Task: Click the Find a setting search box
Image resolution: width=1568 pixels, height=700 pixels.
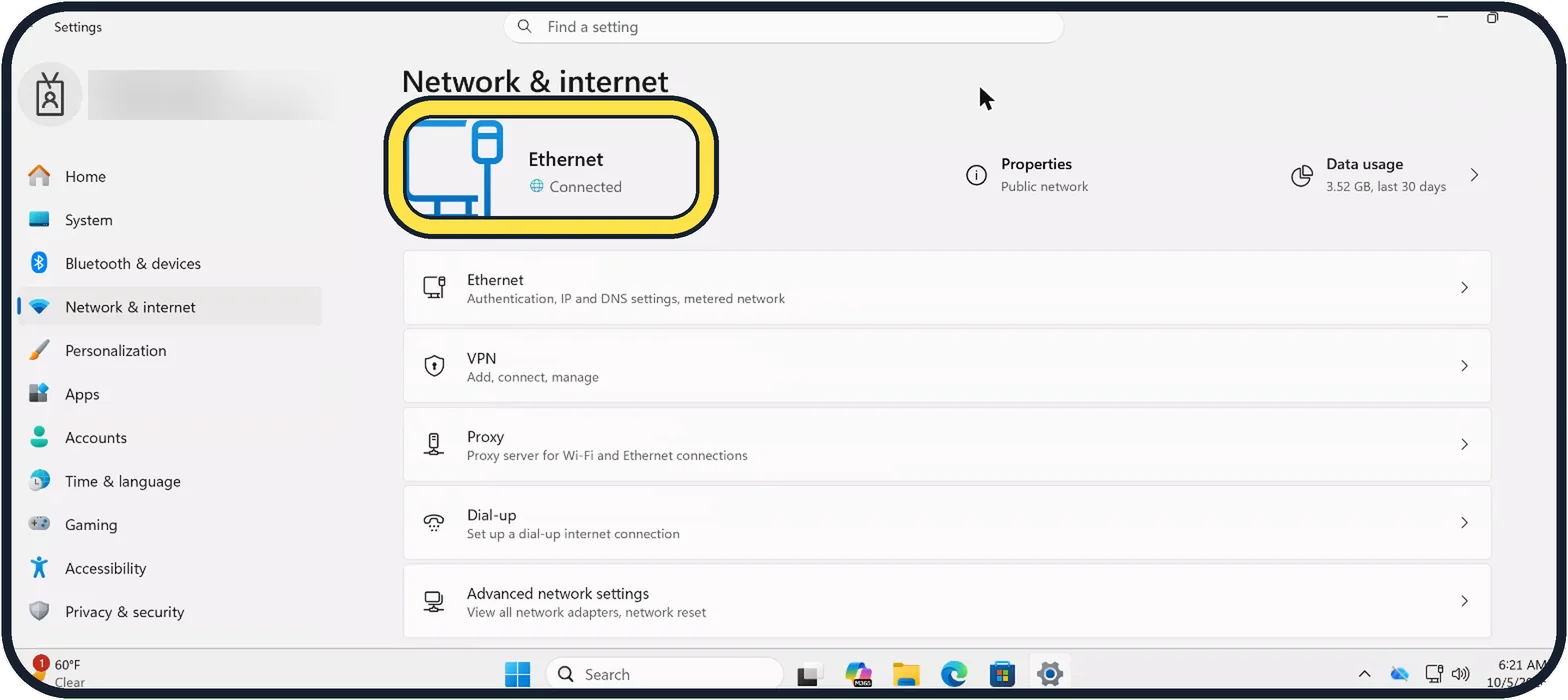Action: click(x=783, y=27)
